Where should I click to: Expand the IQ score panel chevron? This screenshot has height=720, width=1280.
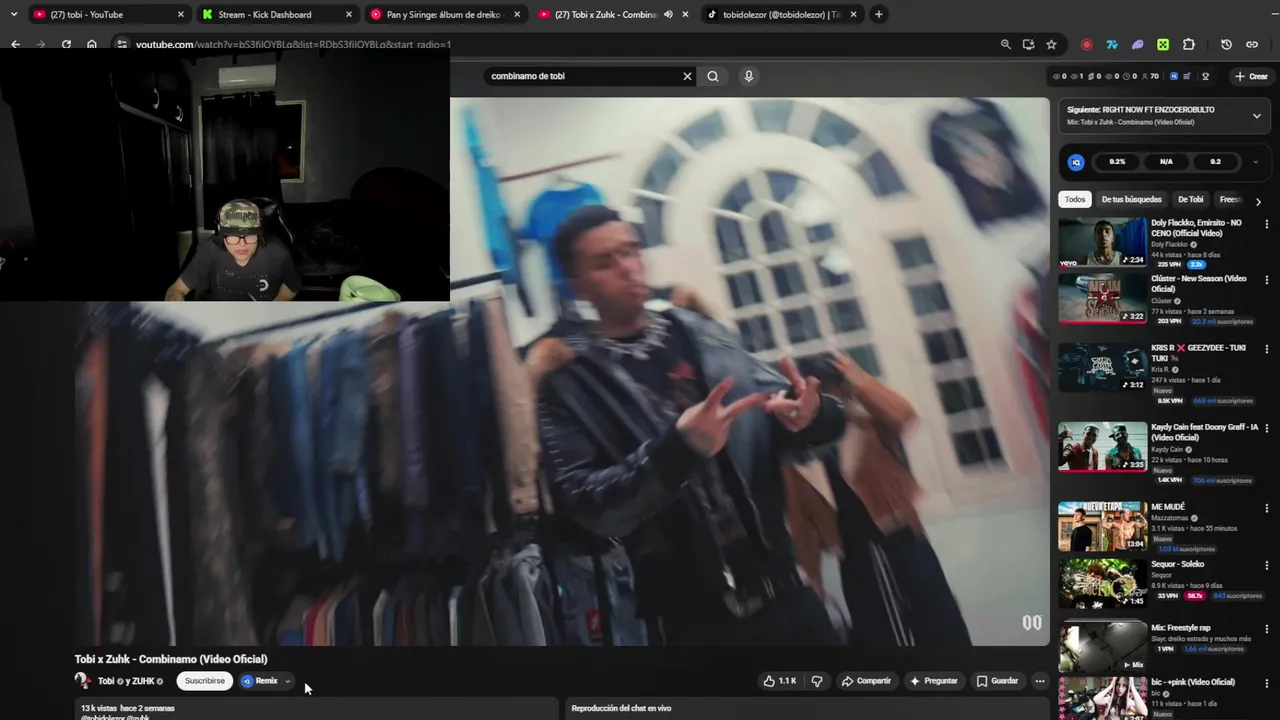pos(1255,162)
